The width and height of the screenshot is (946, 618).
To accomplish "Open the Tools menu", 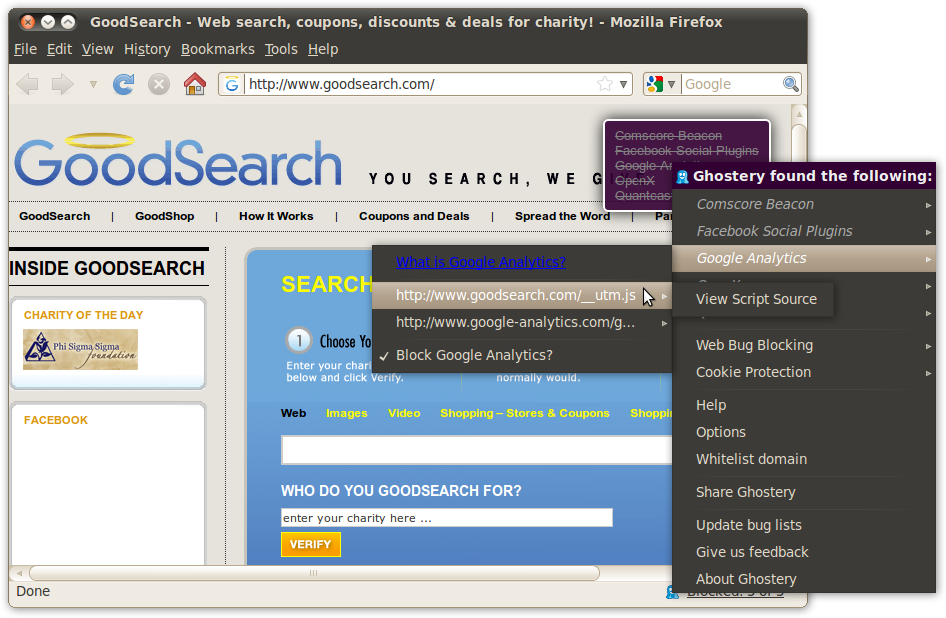I will tap(281, 49).
